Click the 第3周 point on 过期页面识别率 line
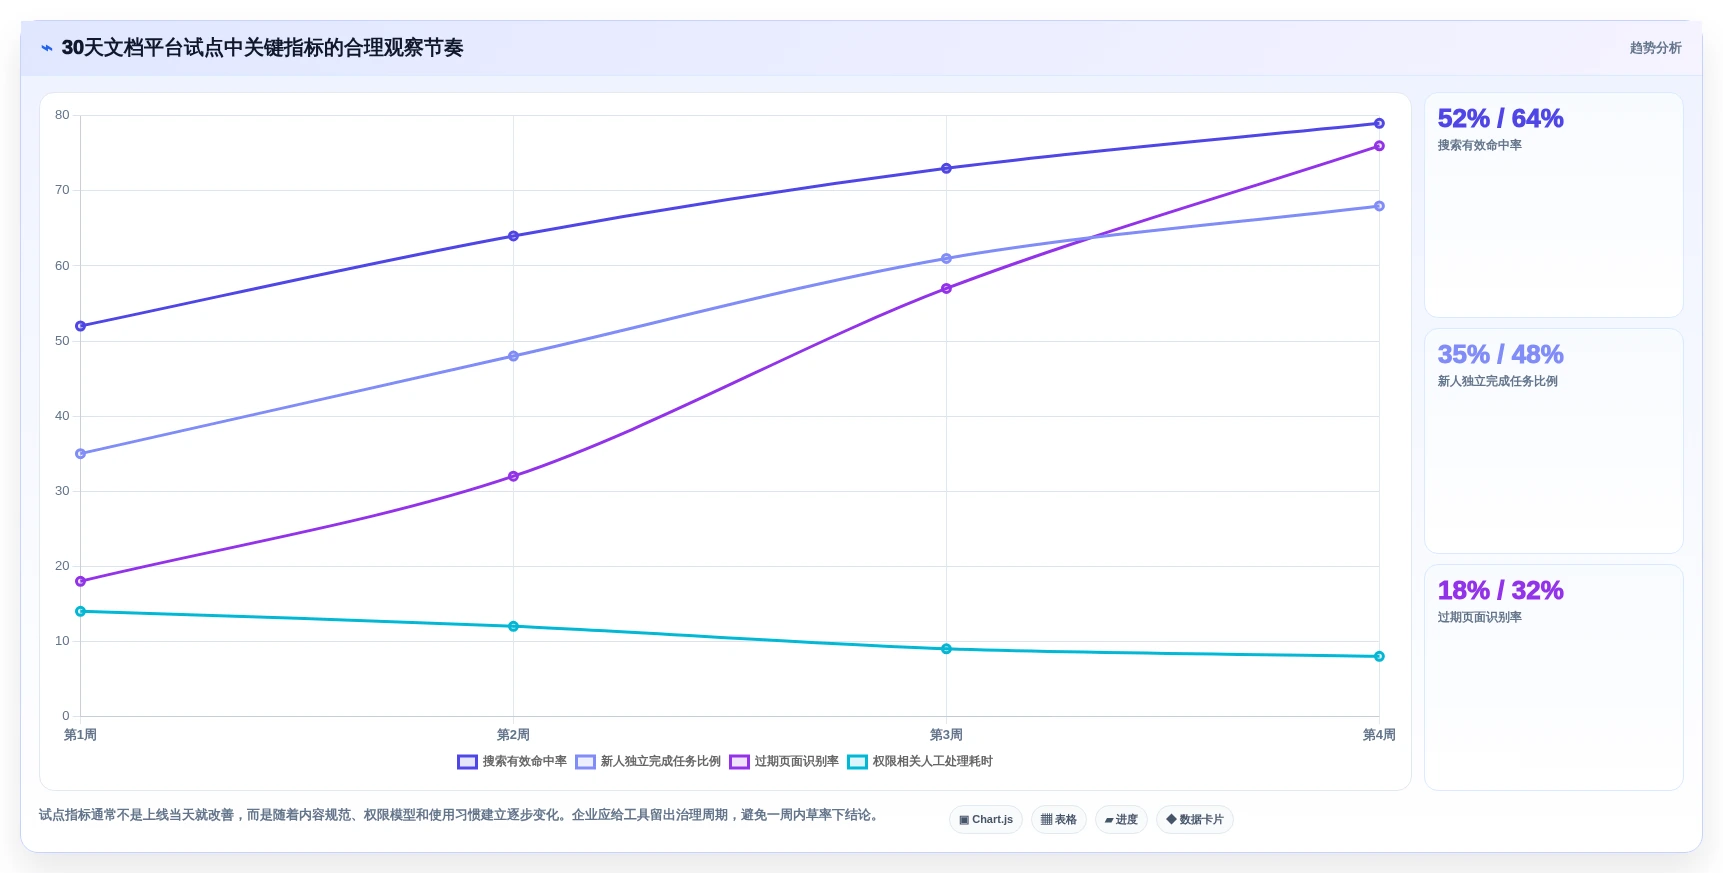Viewport: 1723px width, 873px height. point(946,289)
